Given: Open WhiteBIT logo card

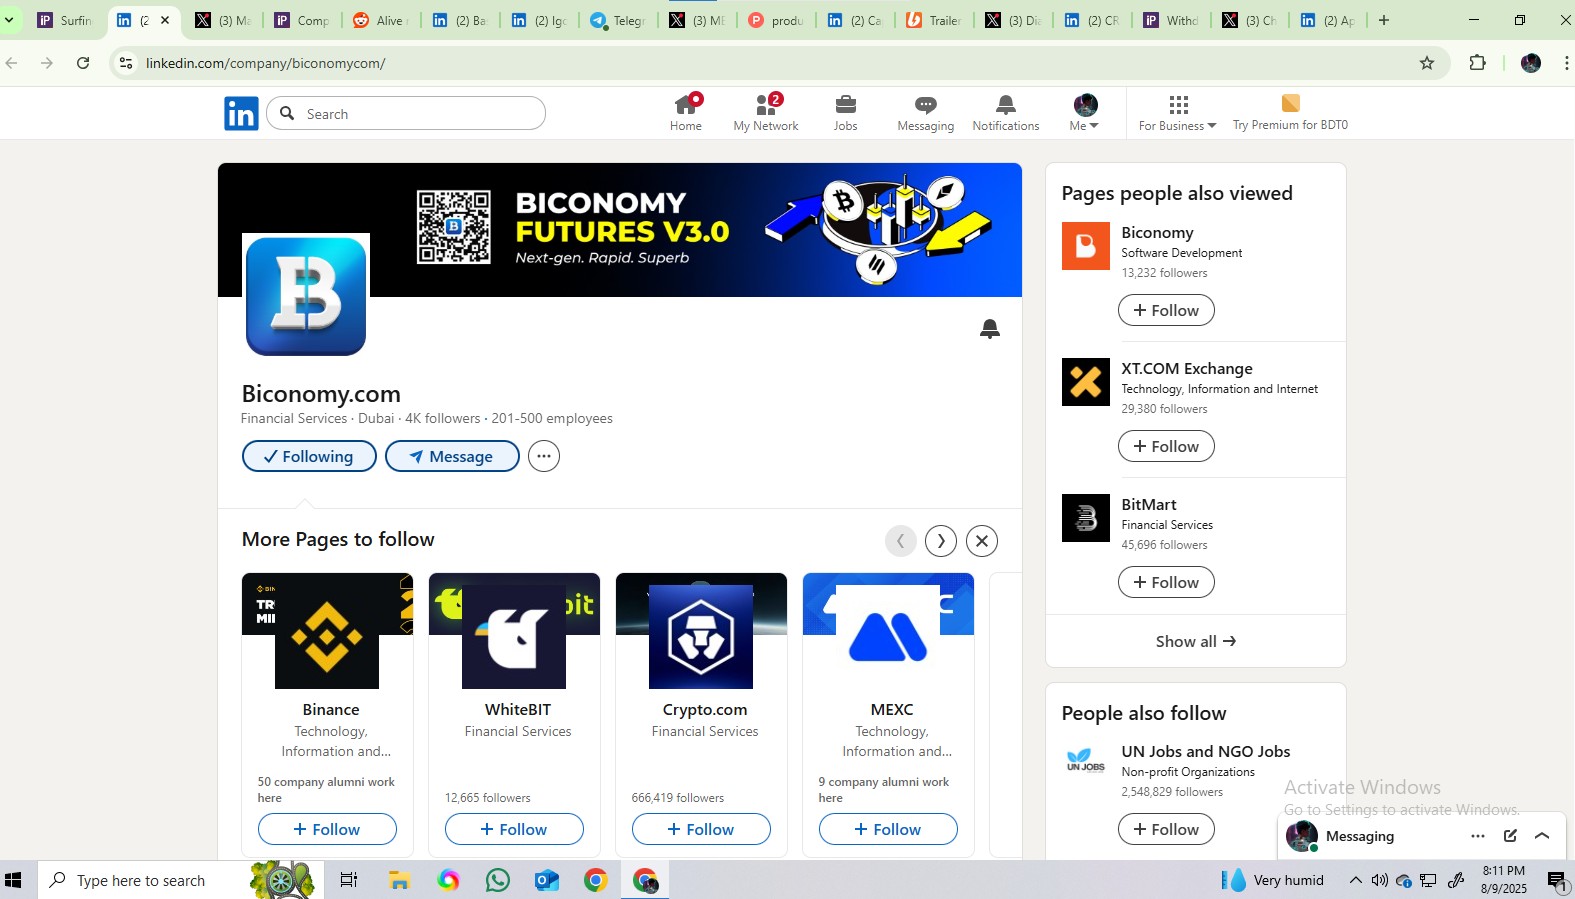Looking at the screenshot, I should 514,637.
